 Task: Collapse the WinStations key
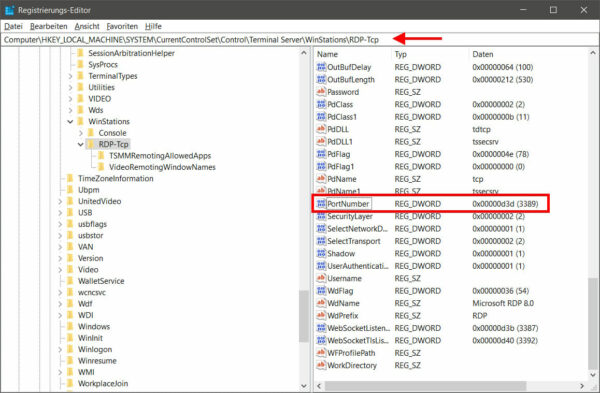click(x=70, y=122)
